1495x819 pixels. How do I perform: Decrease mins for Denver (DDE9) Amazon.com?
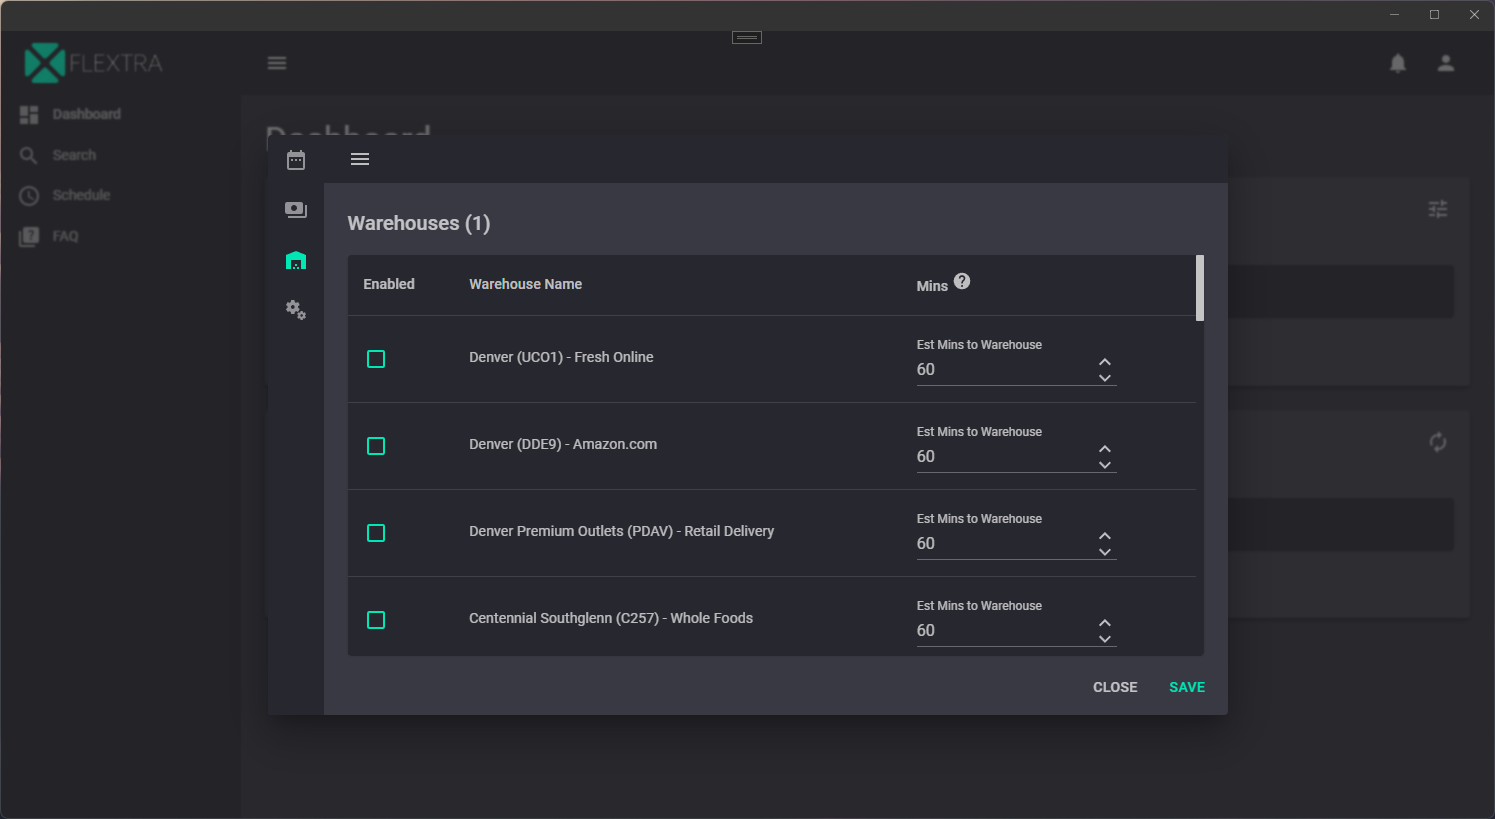click(x=1105, y=465)
